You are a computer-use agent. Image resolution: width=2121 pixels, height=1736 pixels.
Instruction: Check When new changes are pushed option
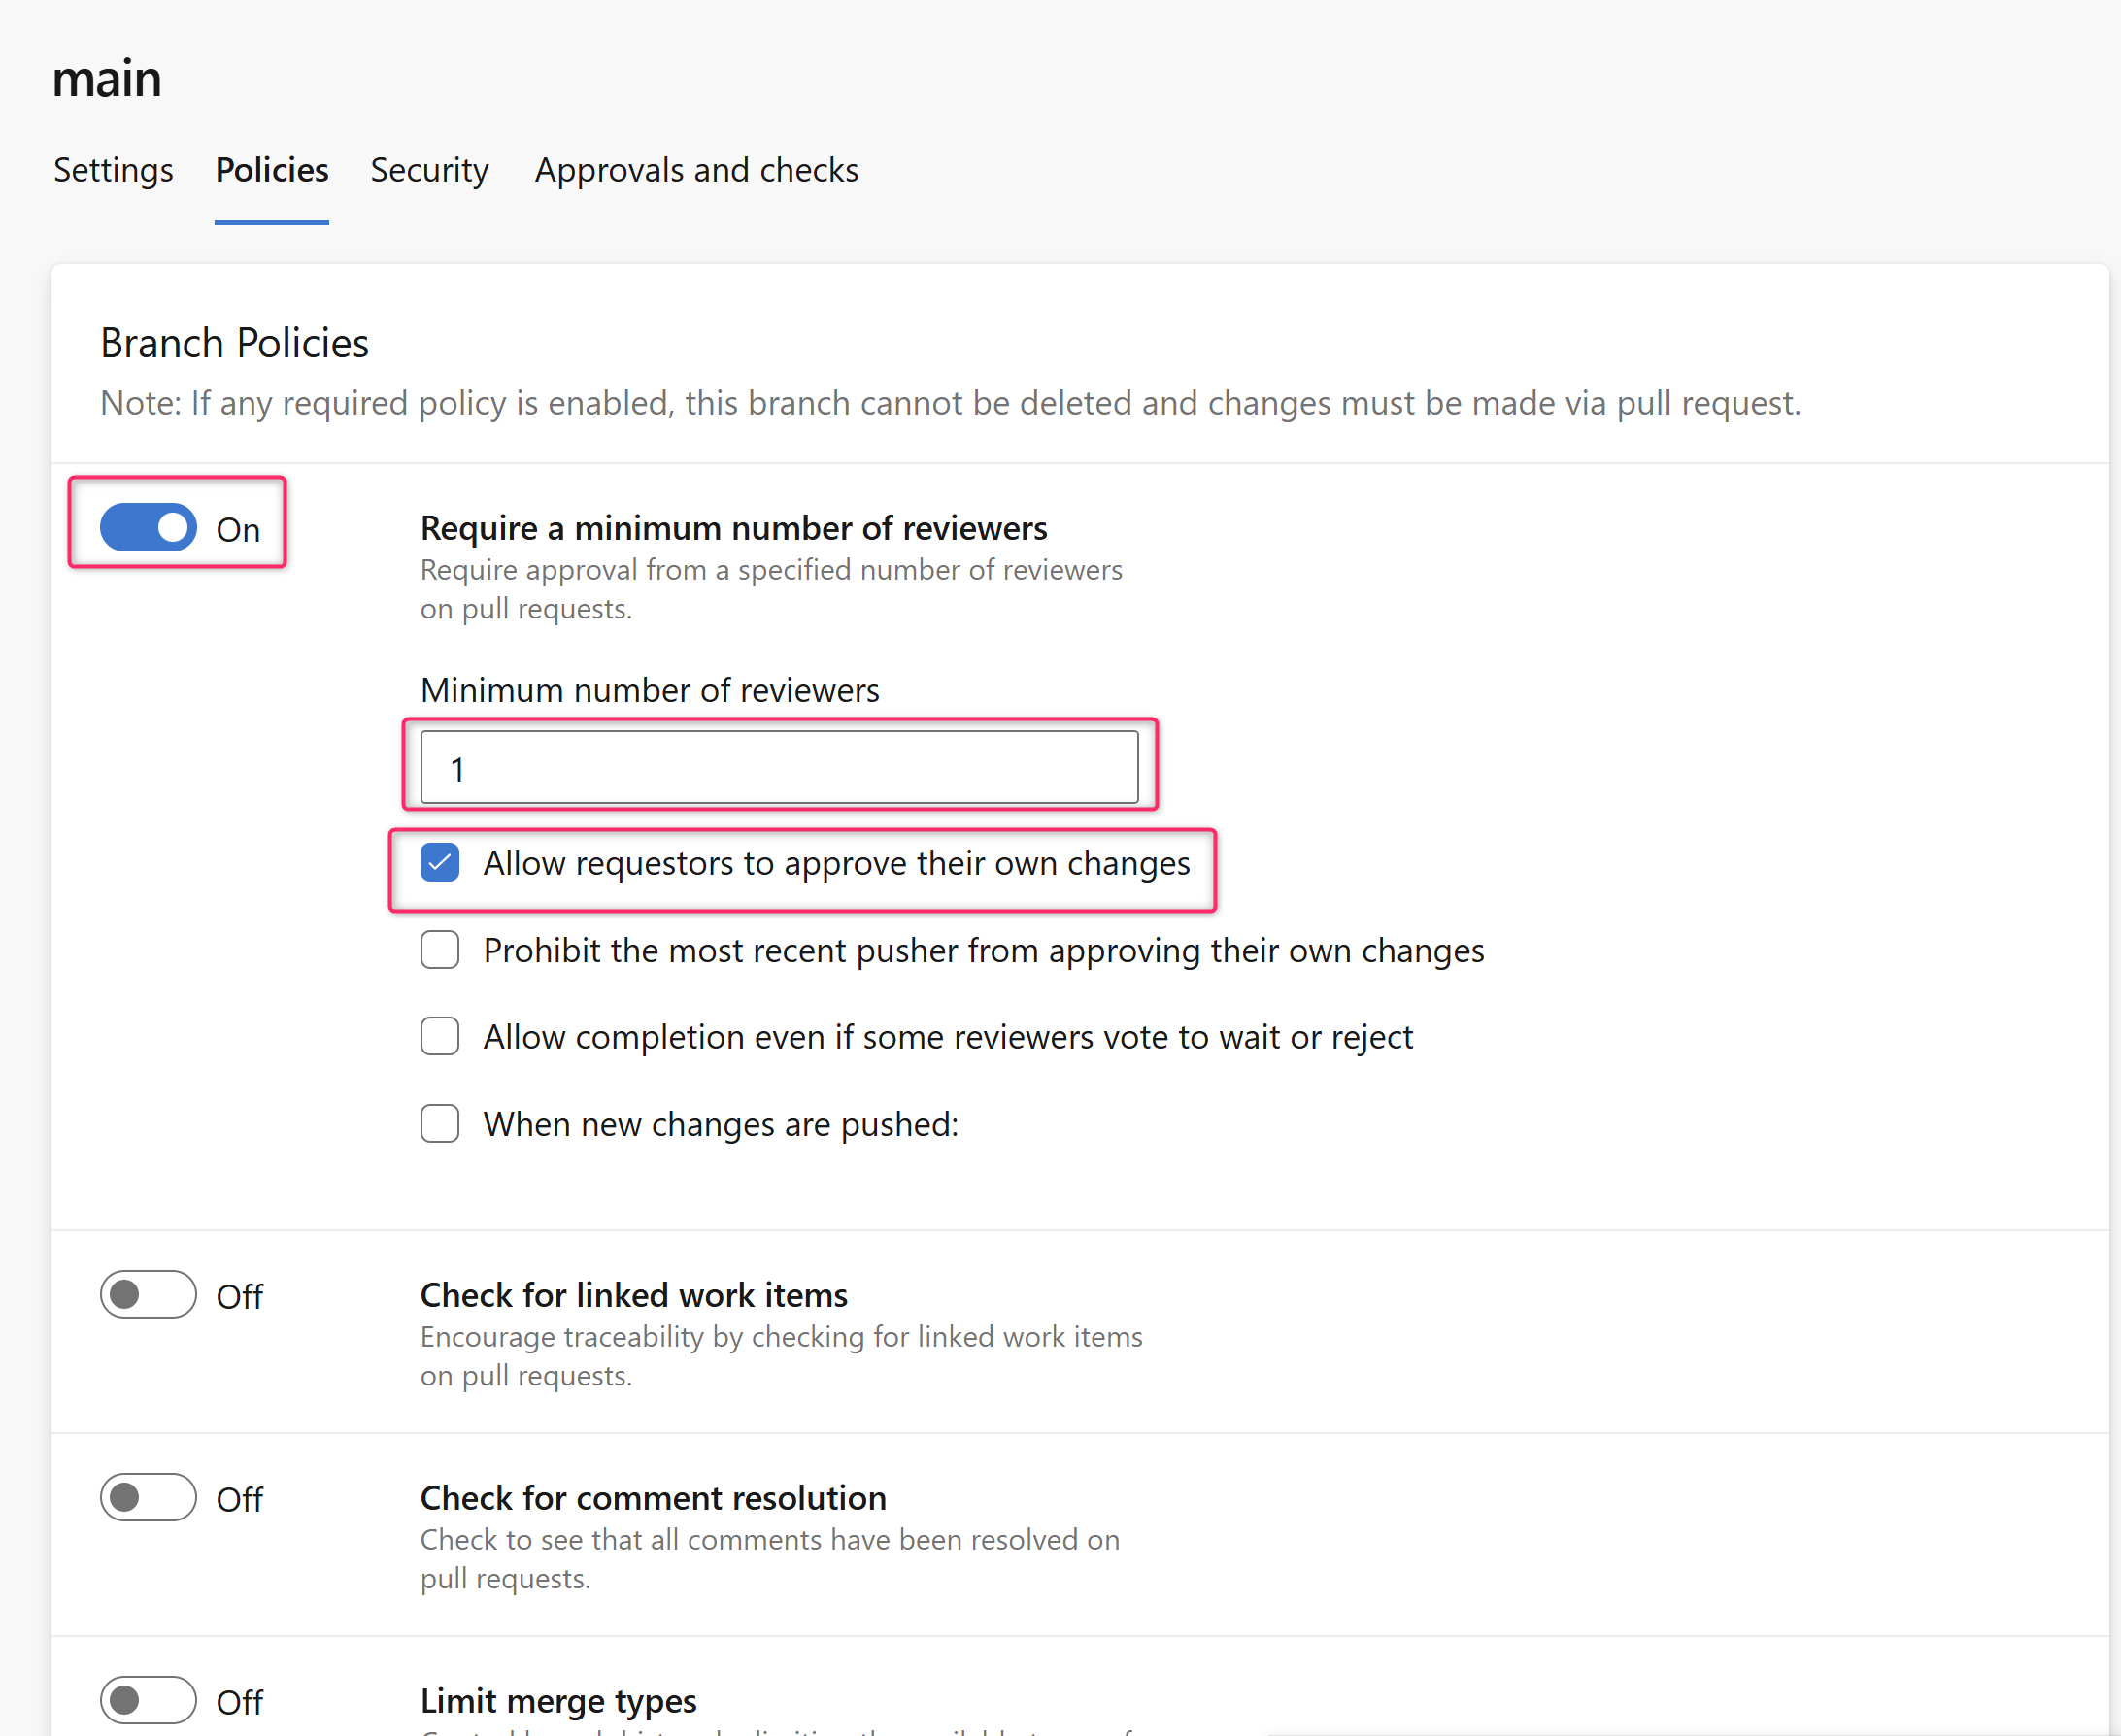click(x=440, y=1124)
